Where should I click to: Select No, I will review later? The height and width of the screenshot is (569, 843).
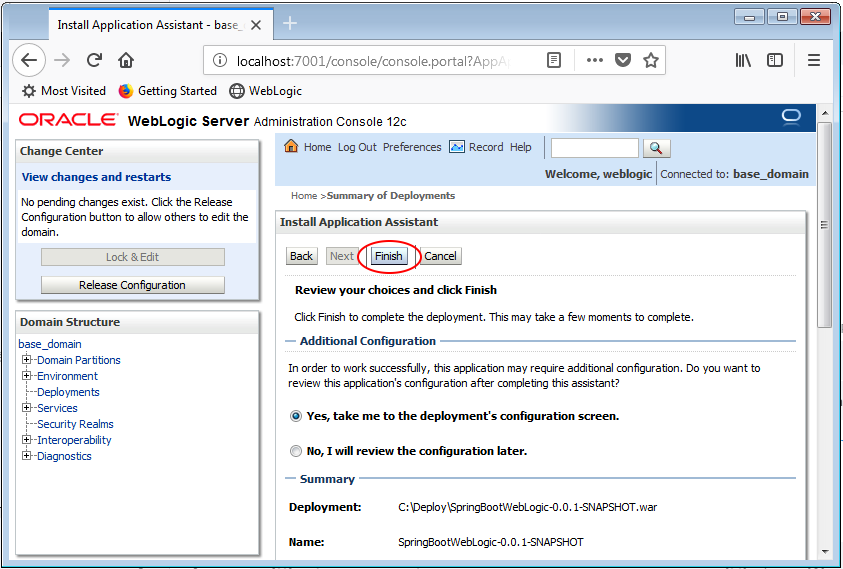pyautogui.click(x=296, y=451)
